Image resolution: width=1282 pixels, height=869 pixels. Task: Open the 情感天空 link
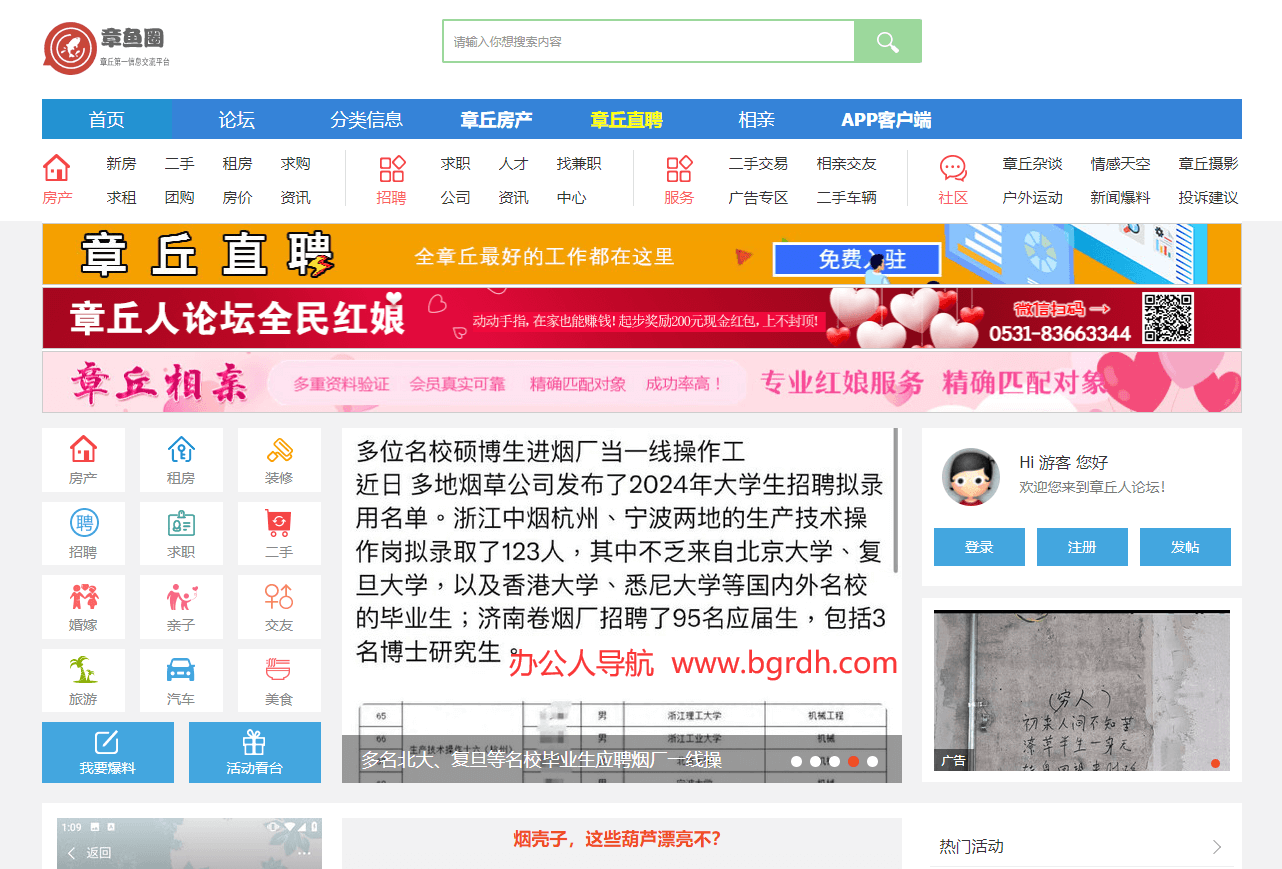(1120, 164)
